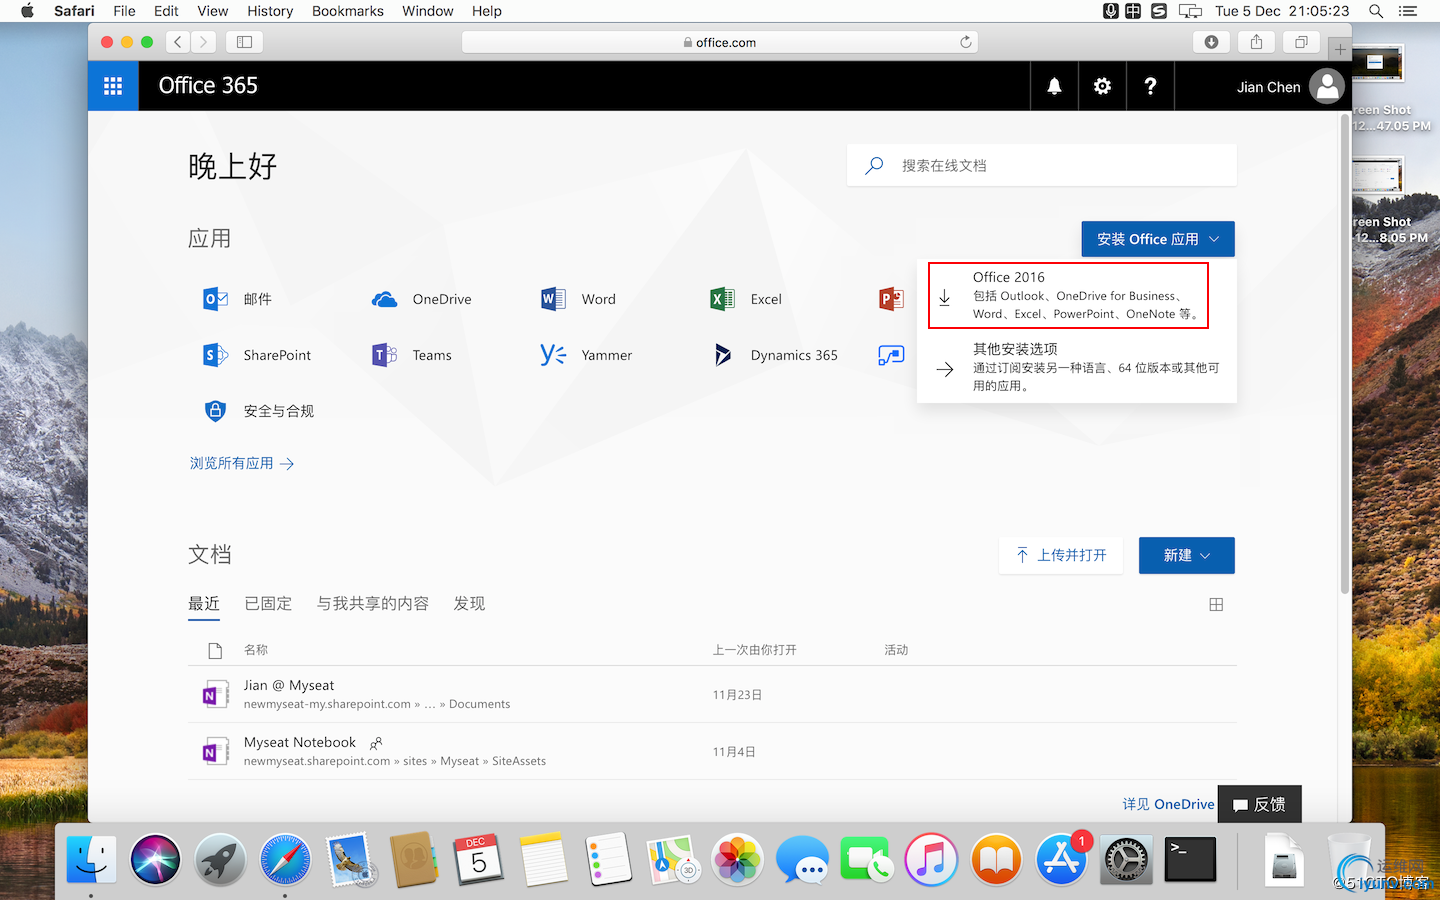Show Safari downloads
This screenshot has height=900, width=1440.
(1211, 42)
